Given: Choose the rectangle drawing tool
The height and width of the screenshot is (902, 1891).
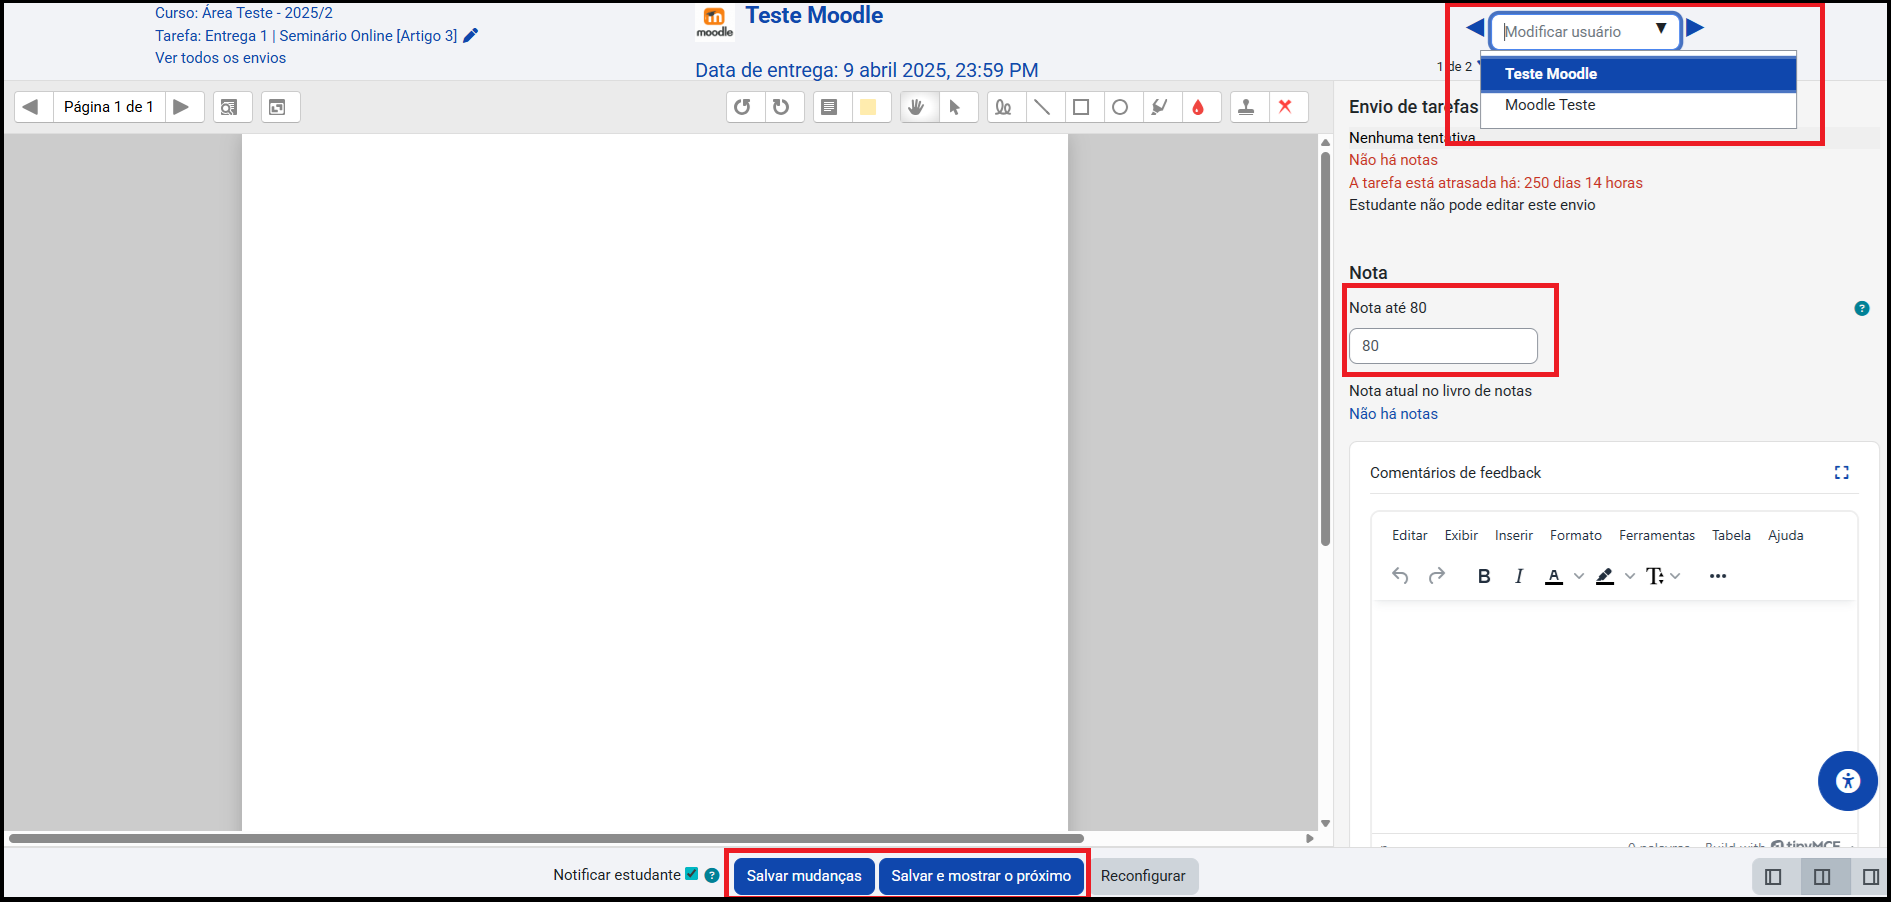Looking at the screenshot, I should [x=1081, y=107].
